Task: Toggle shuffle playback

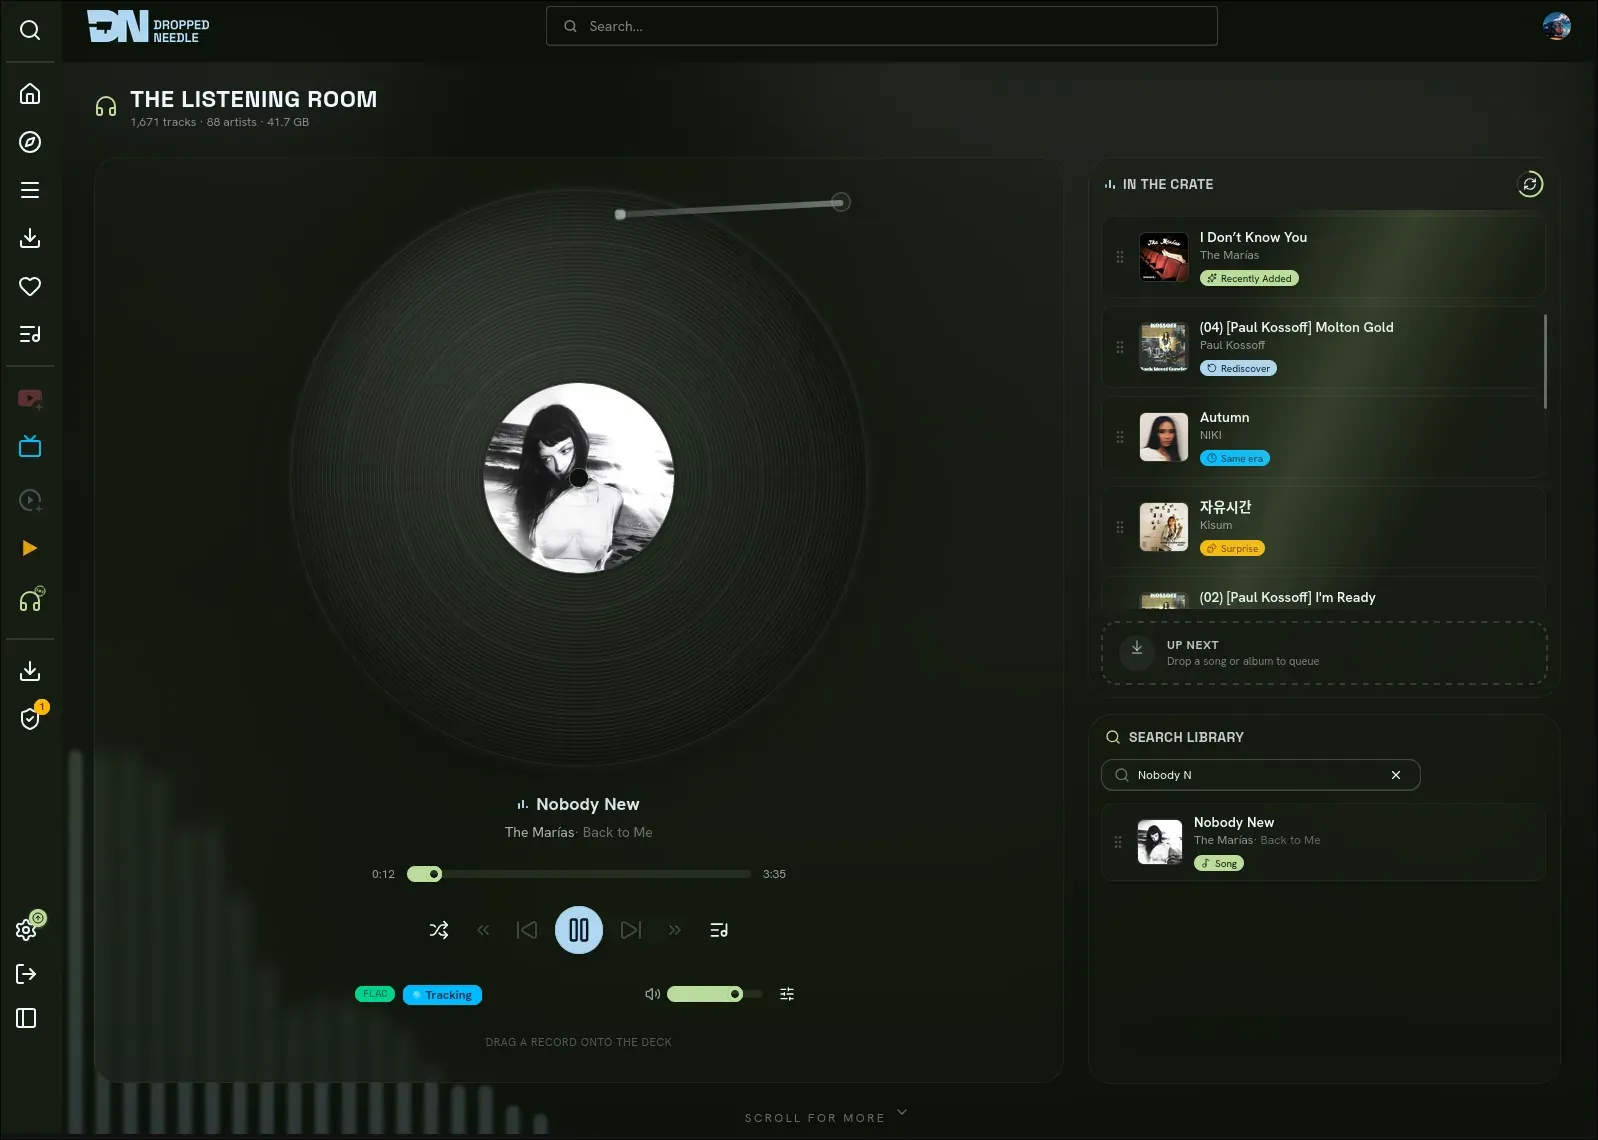Action: click(439, 930)
